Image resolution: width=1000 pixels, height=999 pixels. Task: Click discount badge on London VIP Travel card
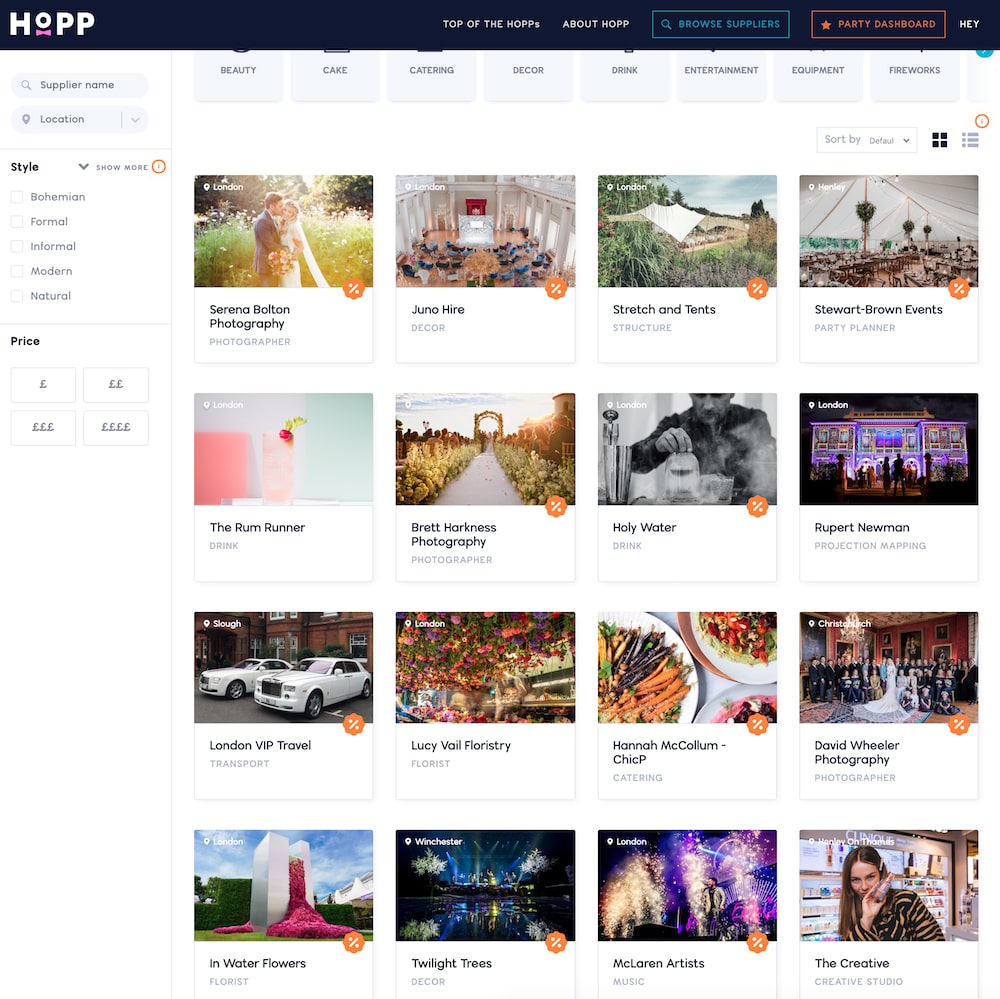click(x=353, y=725)
